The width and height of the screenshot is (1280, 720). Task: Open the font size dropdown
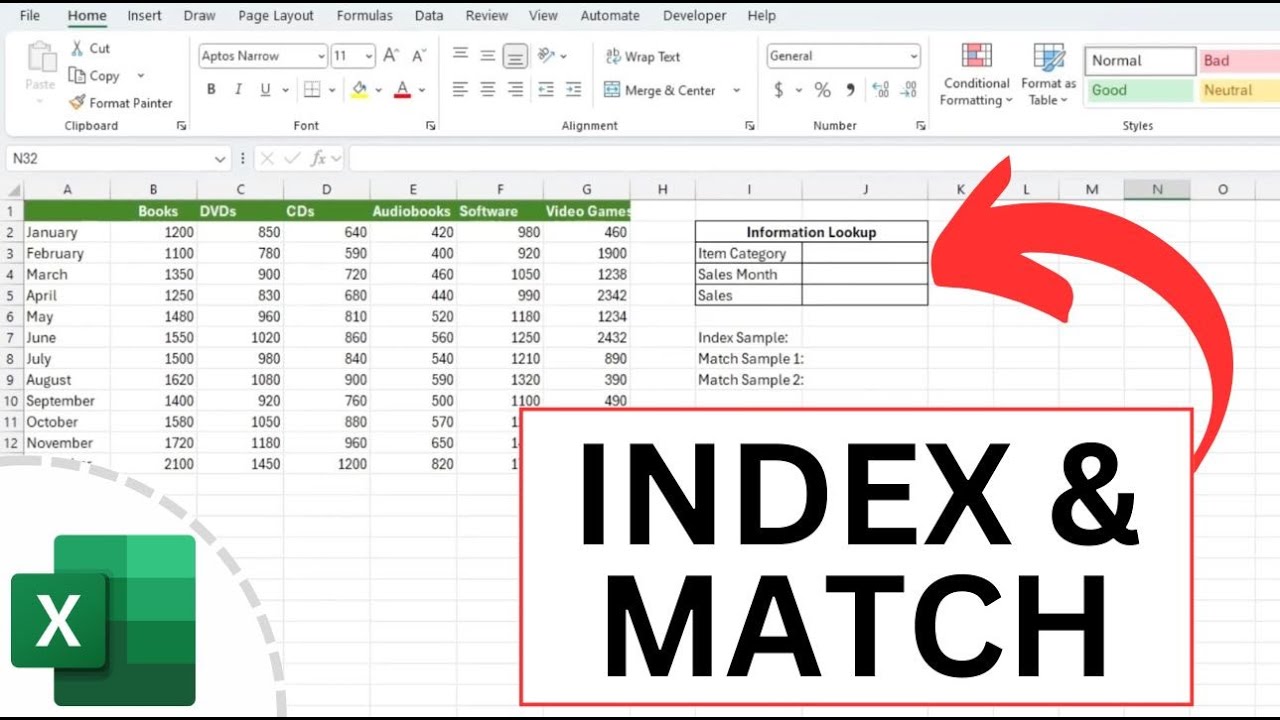coord(369,57)
